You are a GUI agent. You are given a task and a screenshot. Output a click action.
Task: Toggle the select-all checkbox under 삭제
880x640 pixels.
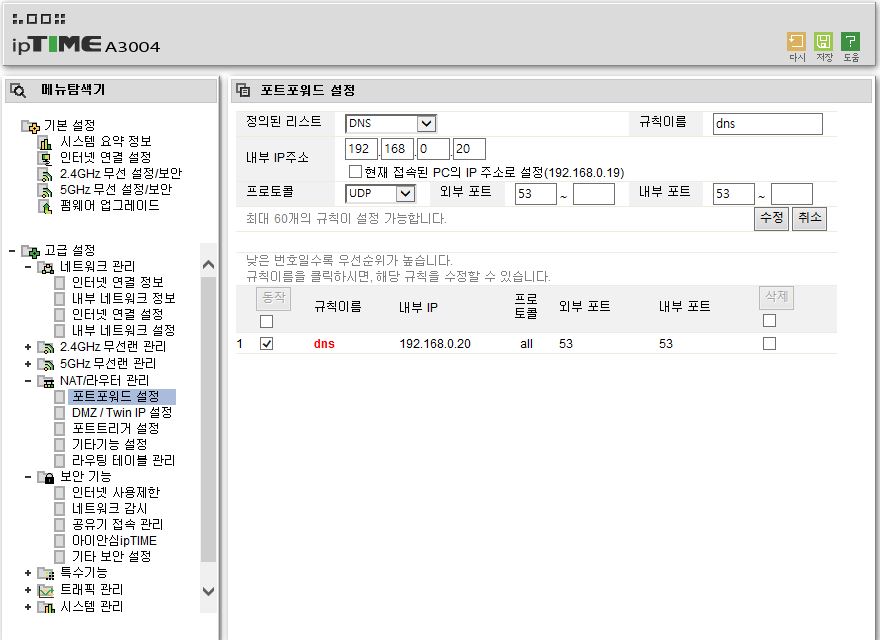(769, 321)
